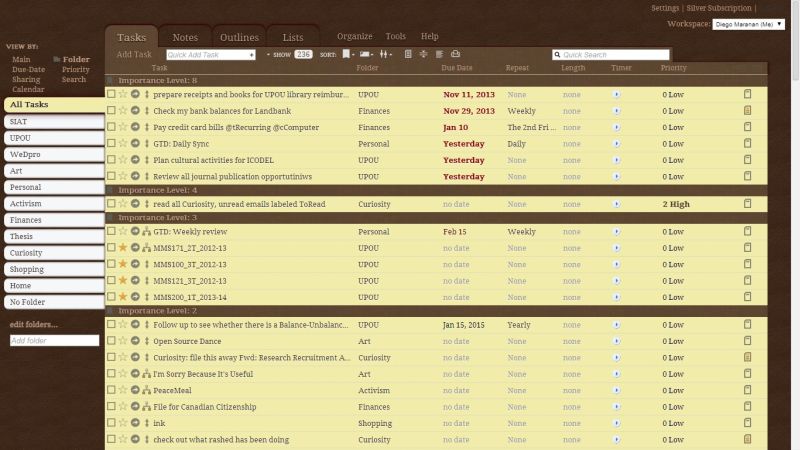Open note icon for 'Open Source Dance' task
This screenshot has width=800, height=450.
747,340
